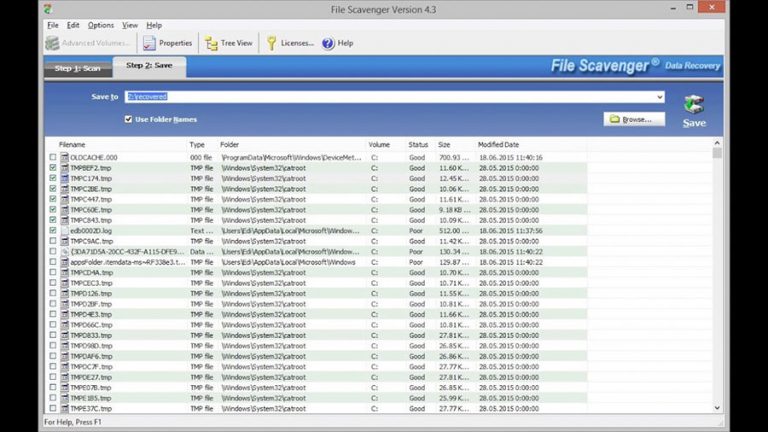Click file icon of TMPDAF6.tmp
Screen dimensions: 768x432
(x=64, y=356)
